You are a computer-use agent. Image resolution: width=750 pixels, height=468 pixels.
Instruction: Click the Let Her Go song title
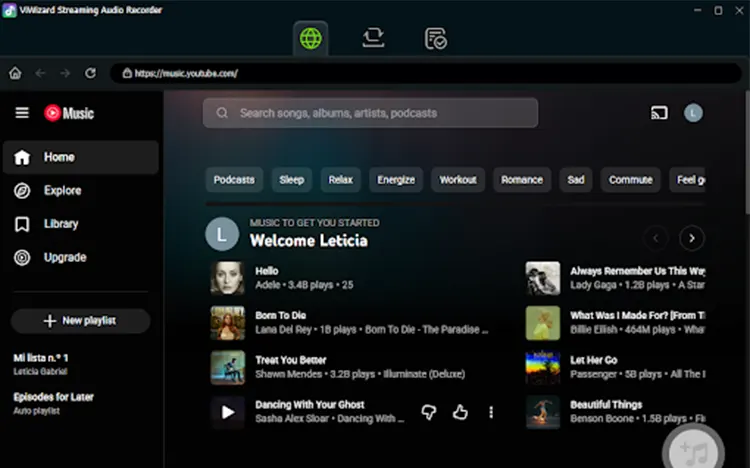594,360
